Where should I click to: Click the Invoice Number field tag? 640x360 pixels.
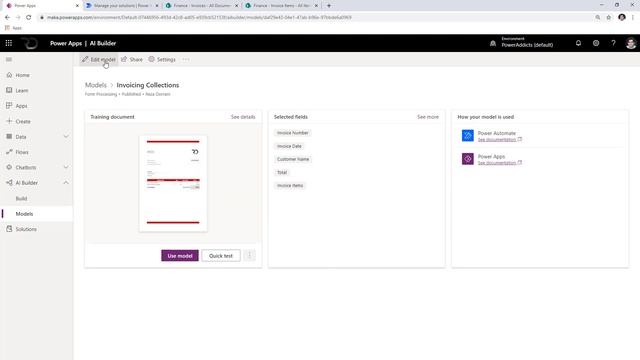[293, 133]
